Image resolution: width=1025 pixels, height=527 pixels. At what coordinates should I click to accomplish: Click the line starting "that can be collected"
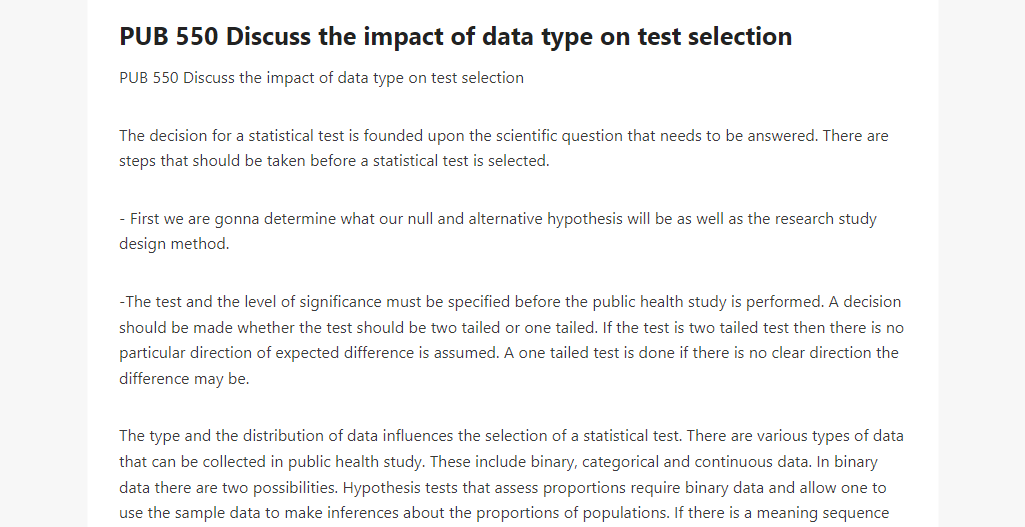click(x=498, y=462)
